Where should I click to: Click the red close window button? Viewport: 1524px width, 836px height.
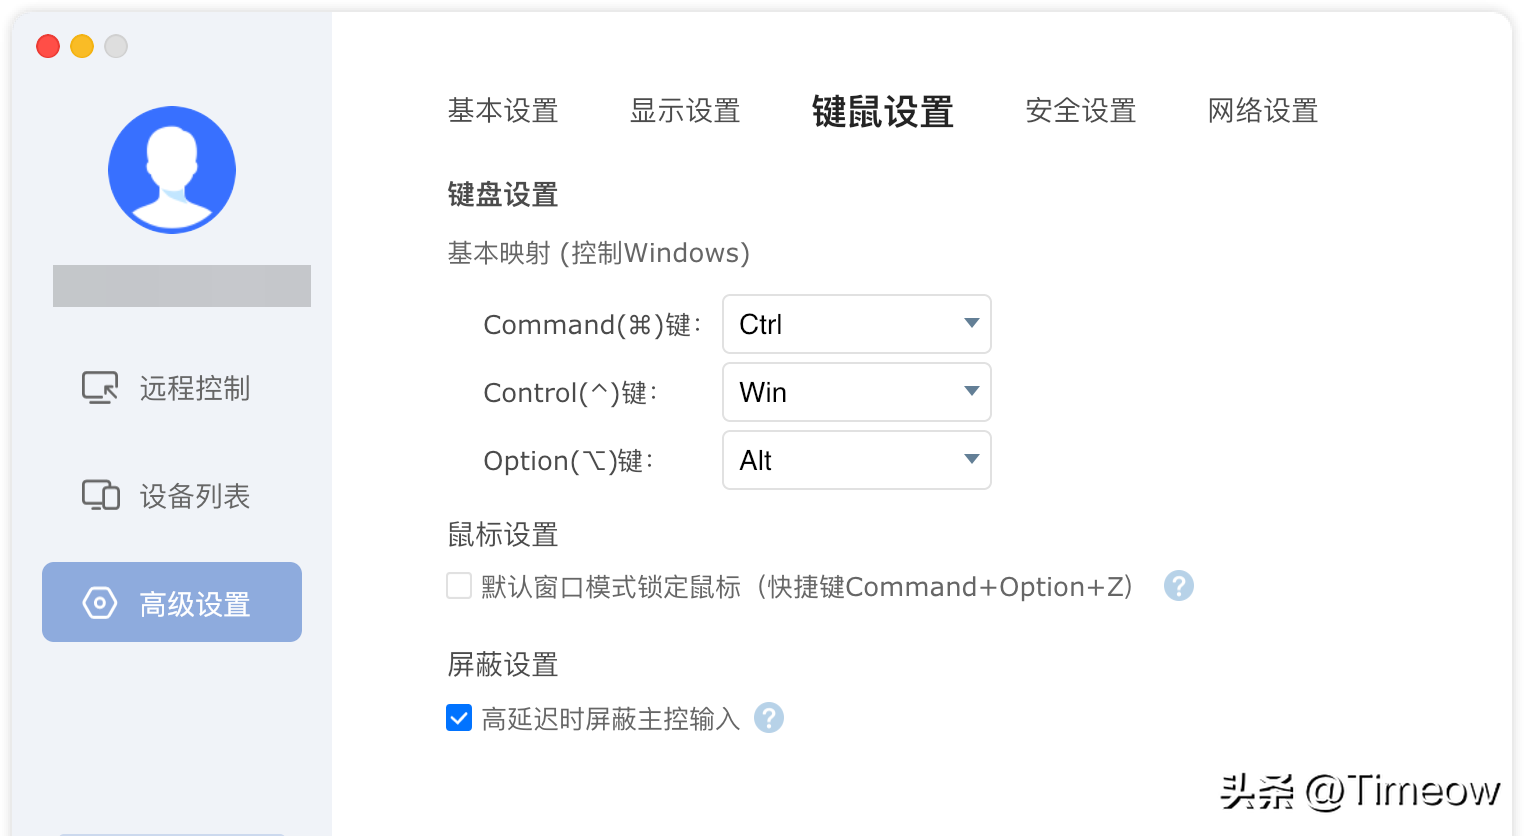pyautogui.click(x=48, y=46)
